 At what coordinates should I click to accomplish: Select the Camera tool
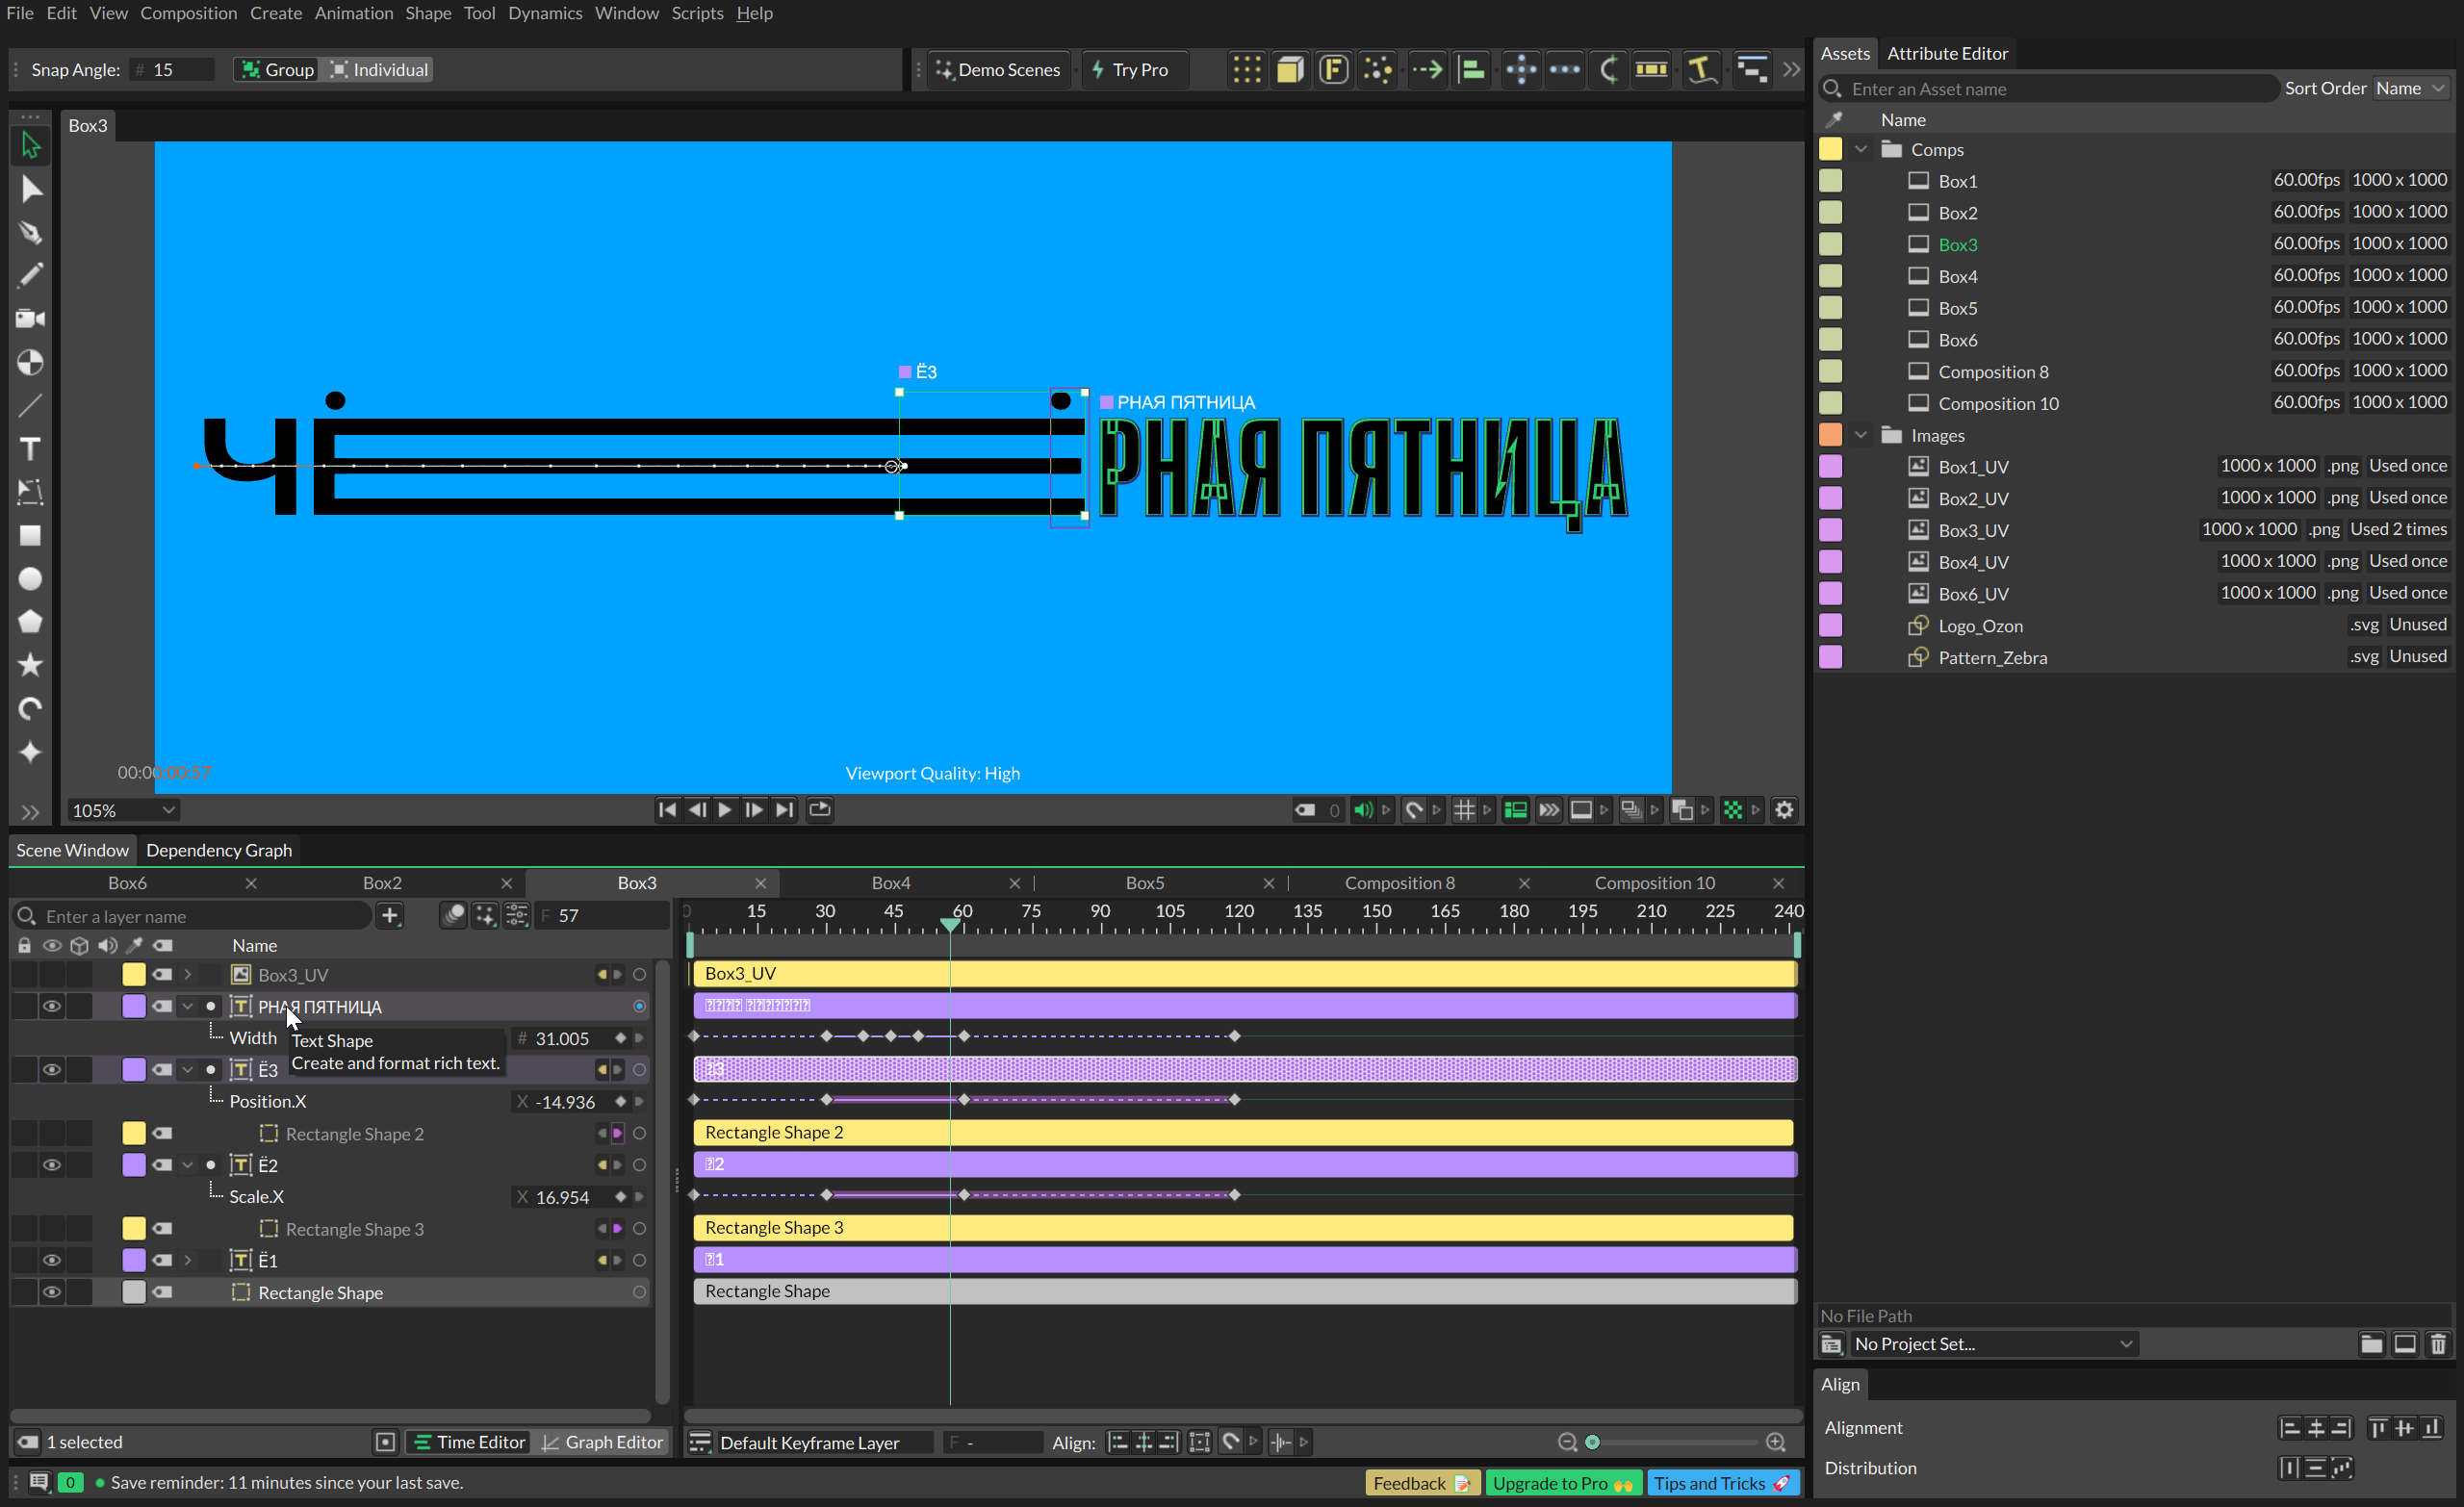click(x=30, y=319)
